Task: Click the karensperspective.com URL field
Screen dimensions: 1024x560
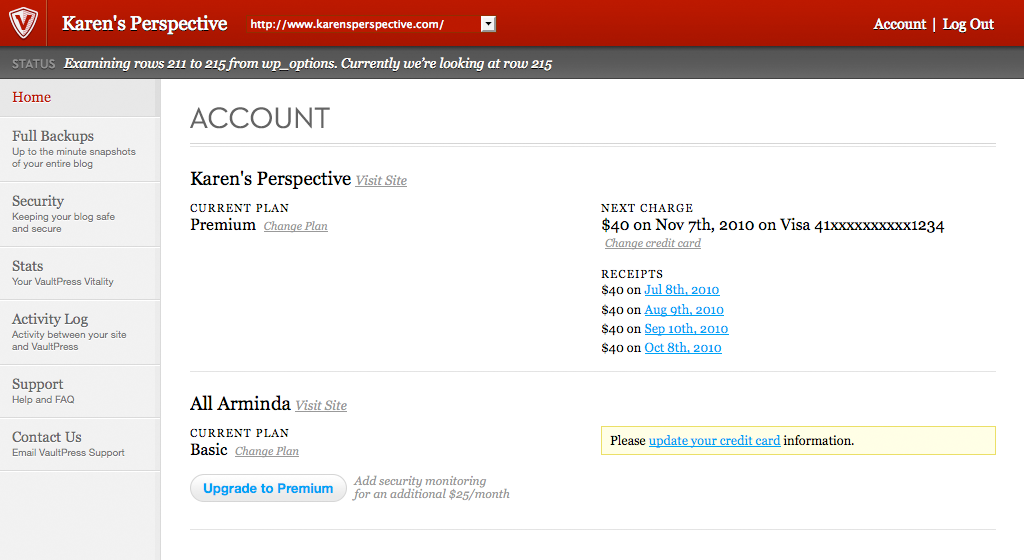Action: click(360, 24)
